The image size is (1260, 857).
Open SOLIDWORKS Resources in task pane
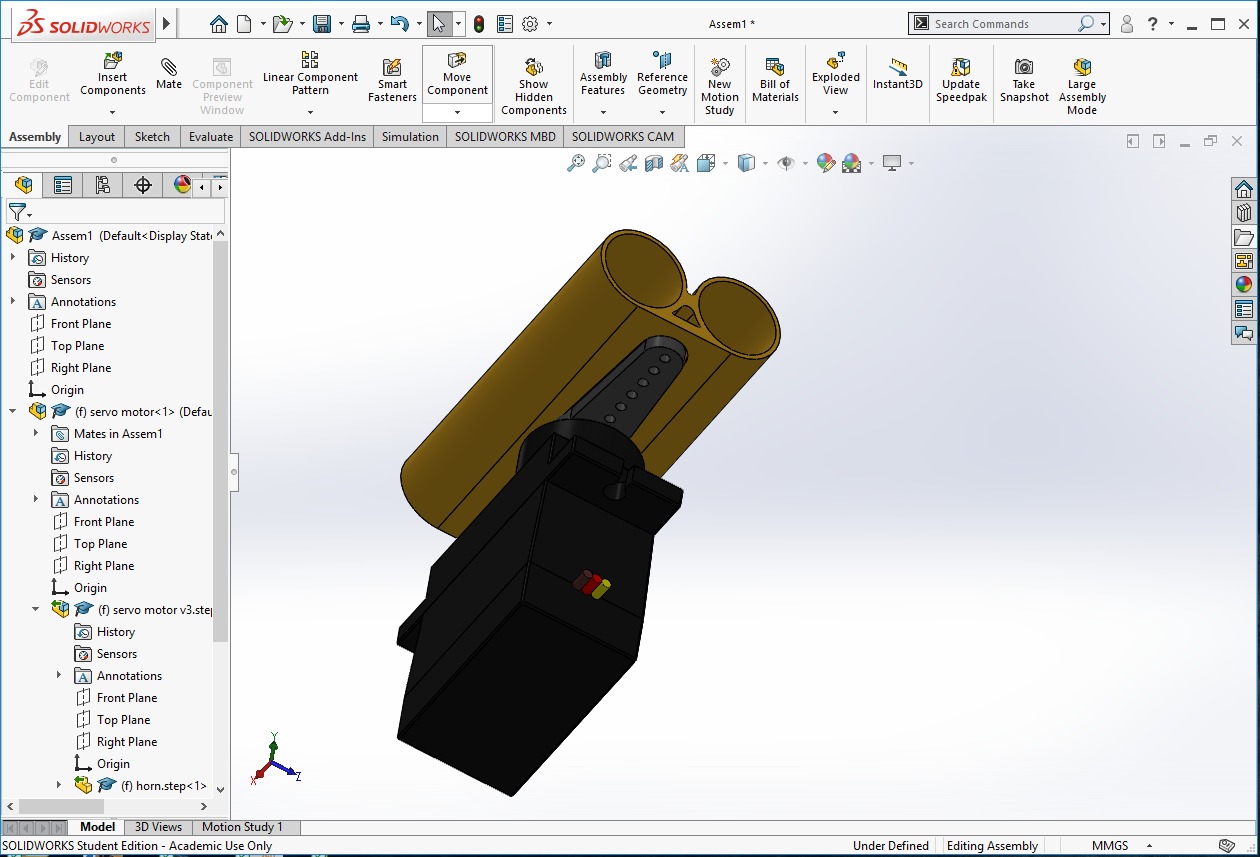tap(1244, 189)
